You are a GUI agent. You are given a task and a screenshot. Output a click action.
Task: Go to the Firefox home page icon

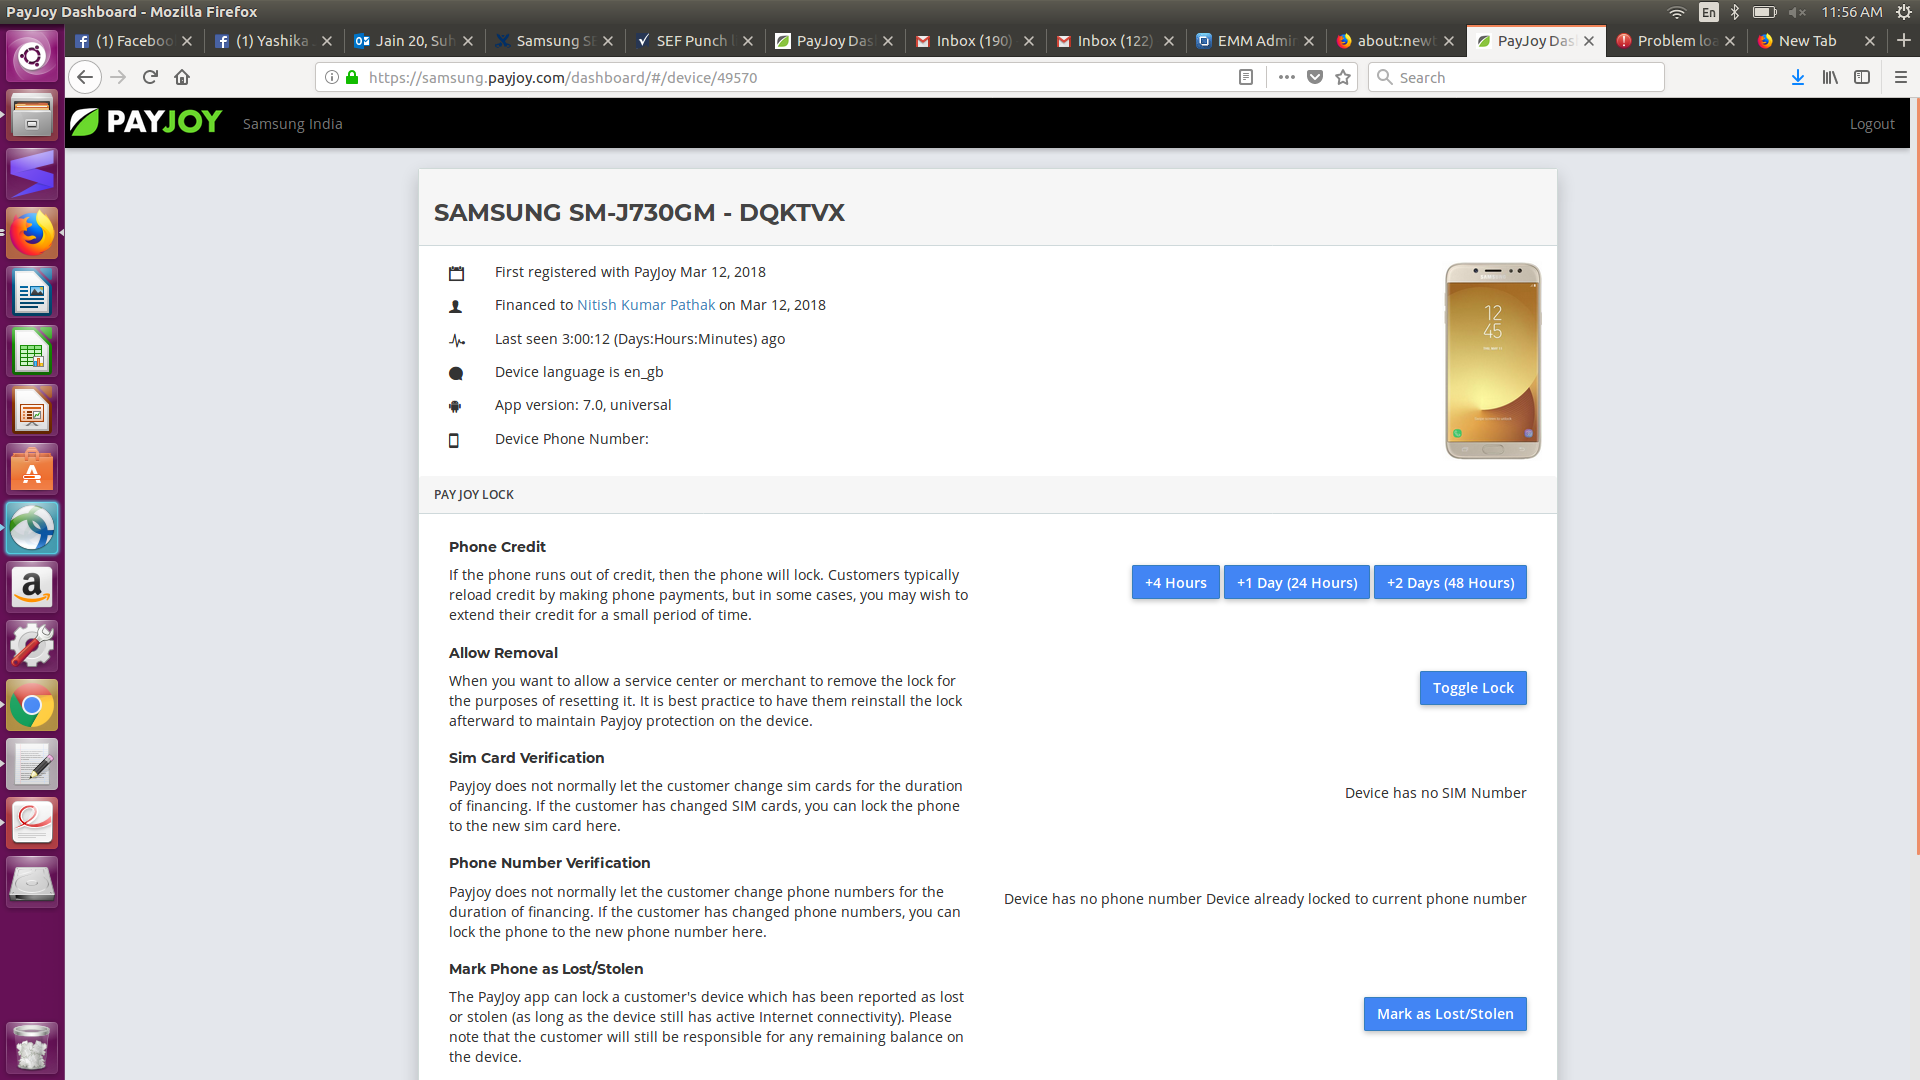(182, 77)
